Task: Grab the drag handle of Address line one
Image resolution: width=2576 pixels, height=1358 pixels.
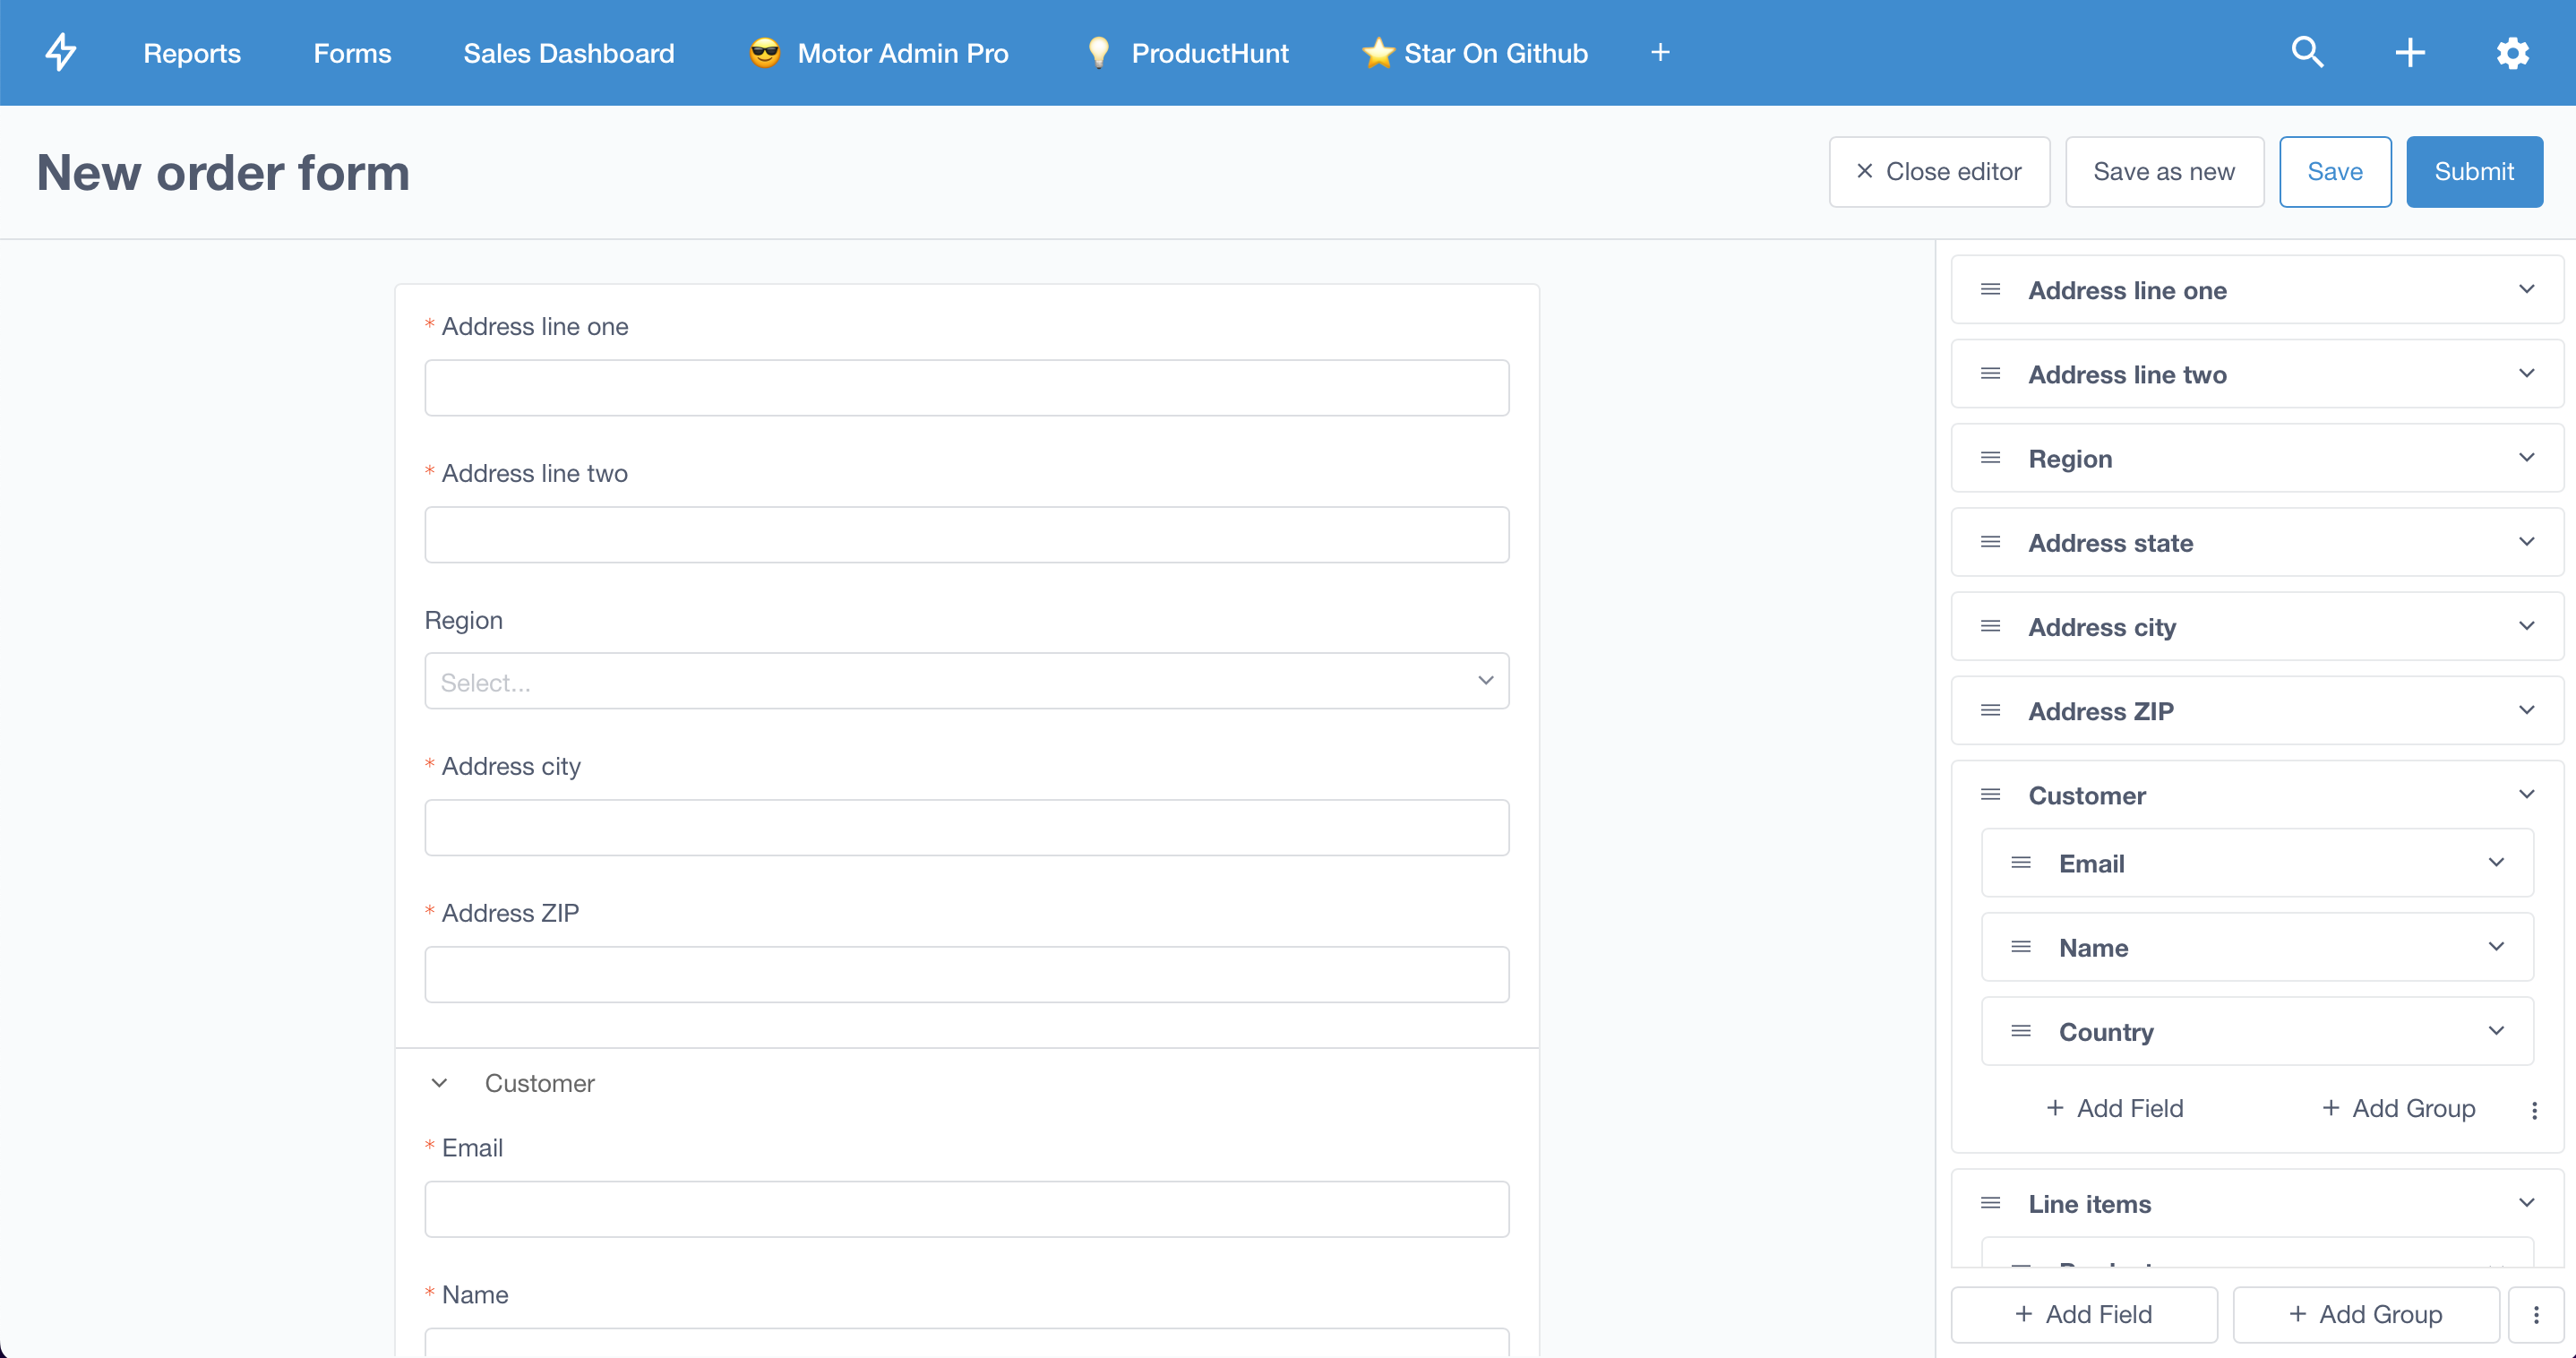Action: point(1990,290)
